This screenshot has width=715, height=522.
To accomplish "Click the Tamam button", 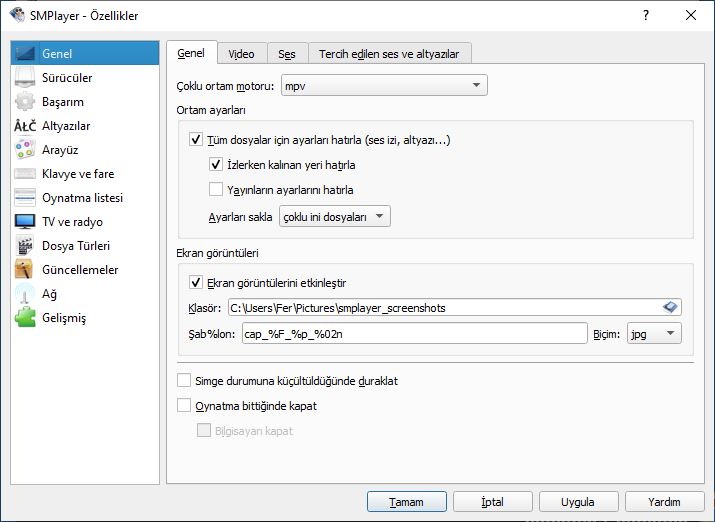I will pyautogui.click(x=407, y=501).
